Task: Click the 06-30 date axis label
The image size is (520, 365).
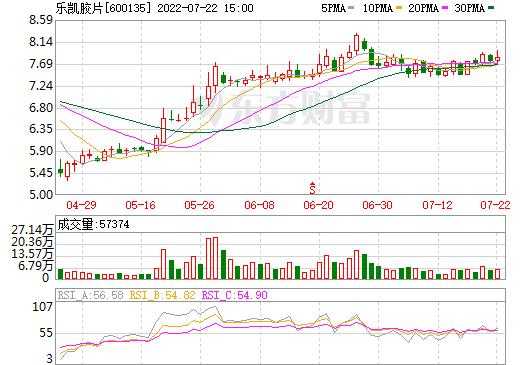Action: [377, 205]
